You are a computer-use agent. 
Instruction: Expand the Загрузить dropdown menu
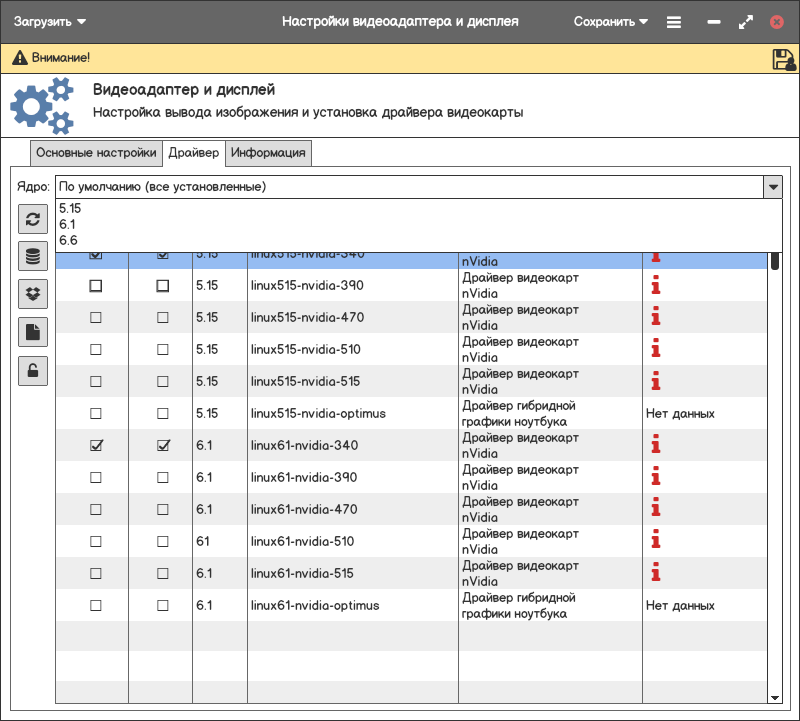coord(49,21)
